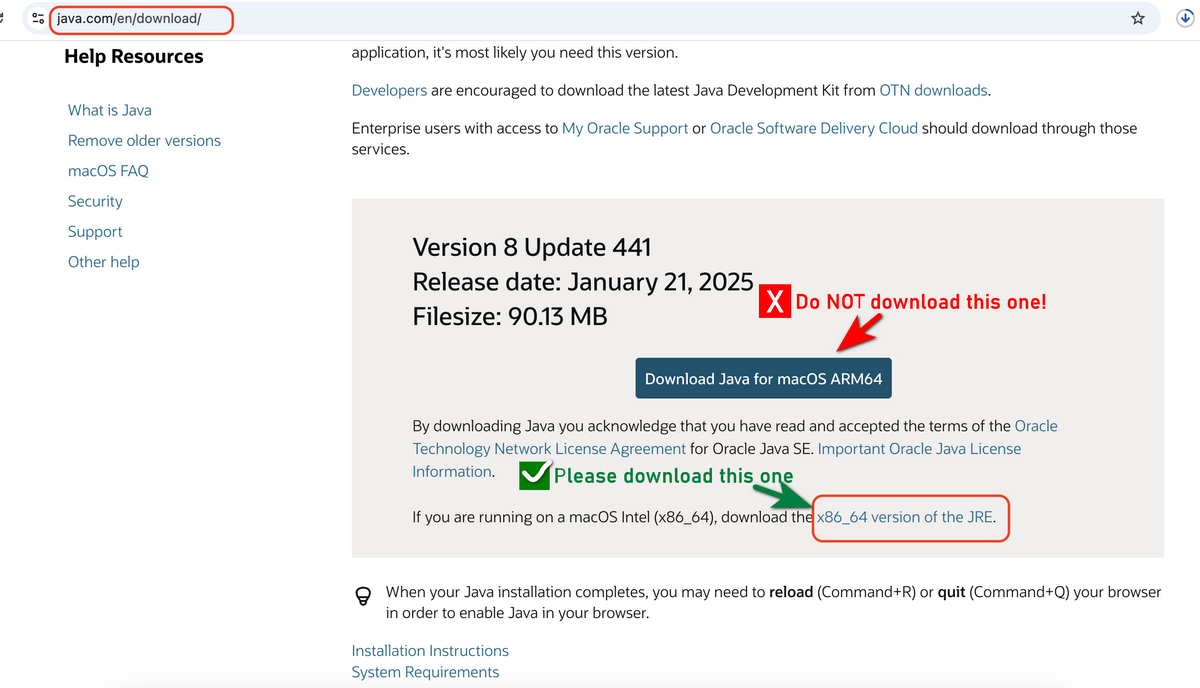Open the macOS FAQ link
Screen dimensions: 1200x688
108,170
